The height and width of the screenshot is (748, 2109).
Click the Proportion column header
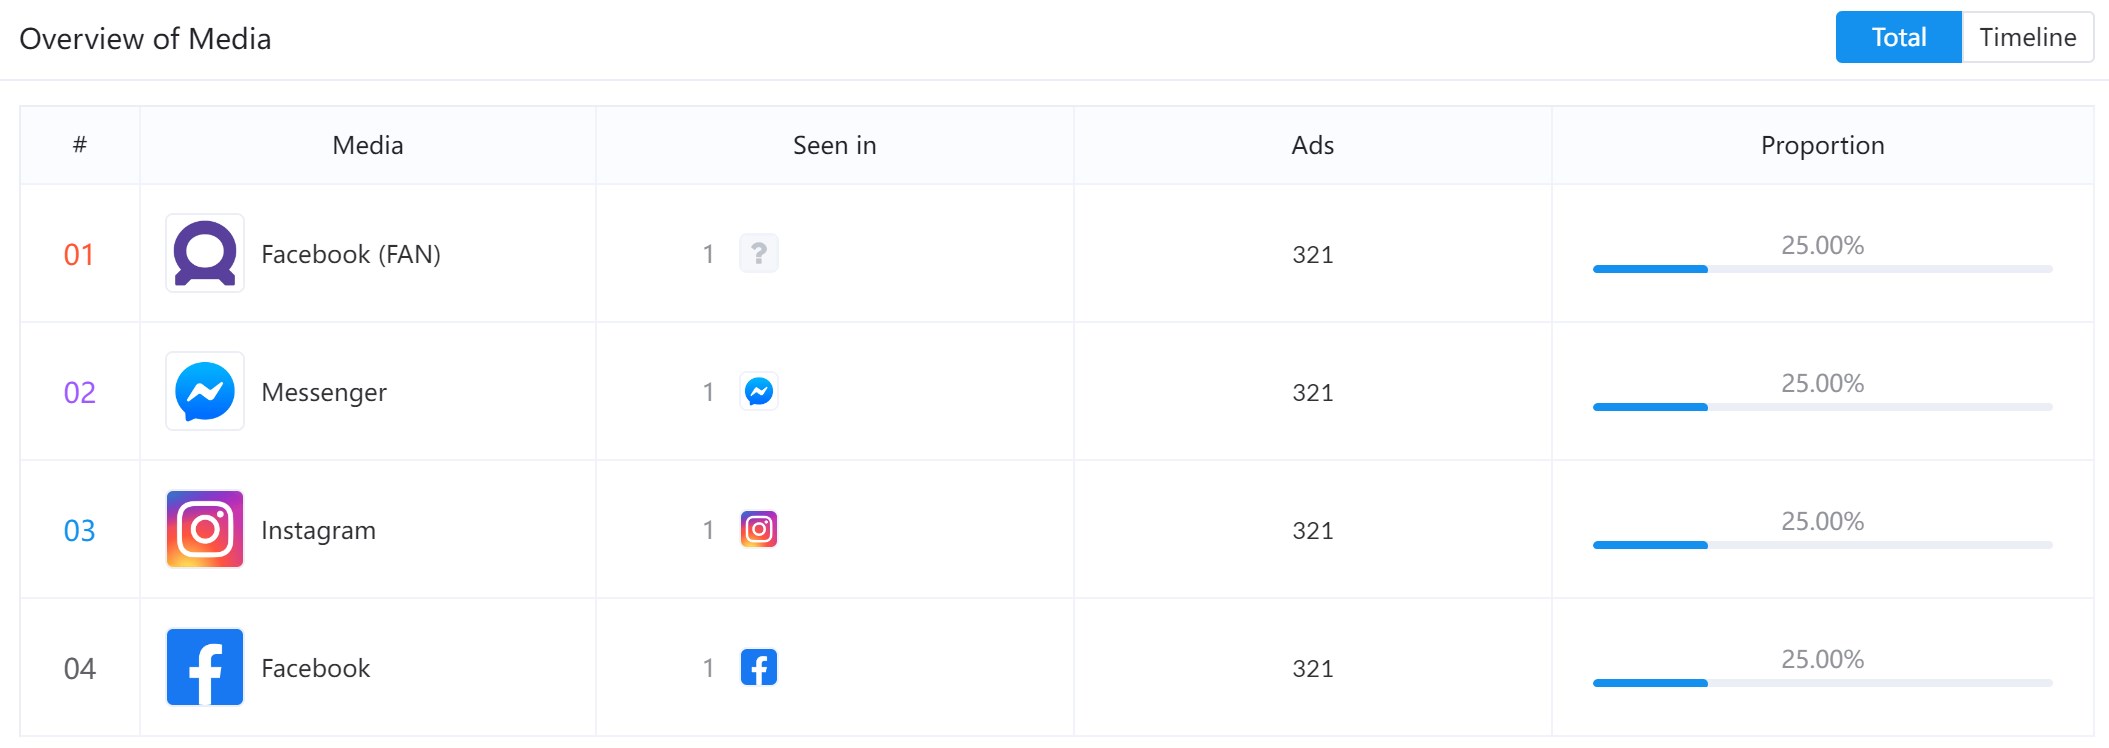click(x=1822, y=145)
